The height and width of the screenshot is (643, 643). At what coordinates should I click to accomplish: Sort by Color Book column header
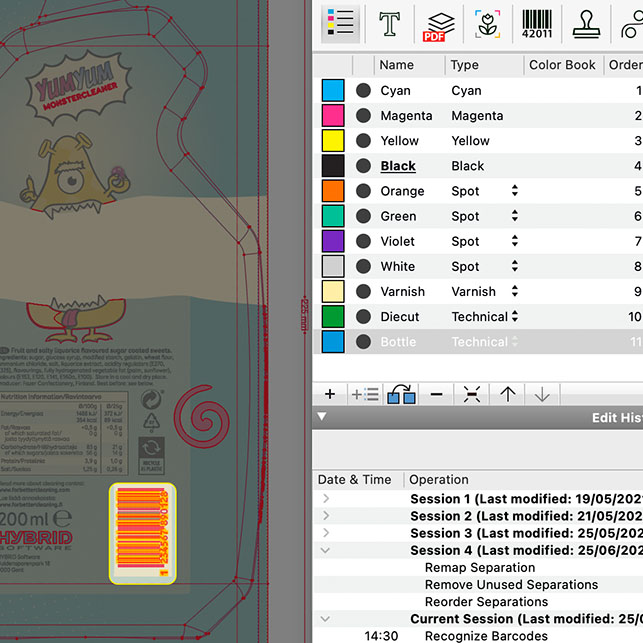(x=563, y=65)
